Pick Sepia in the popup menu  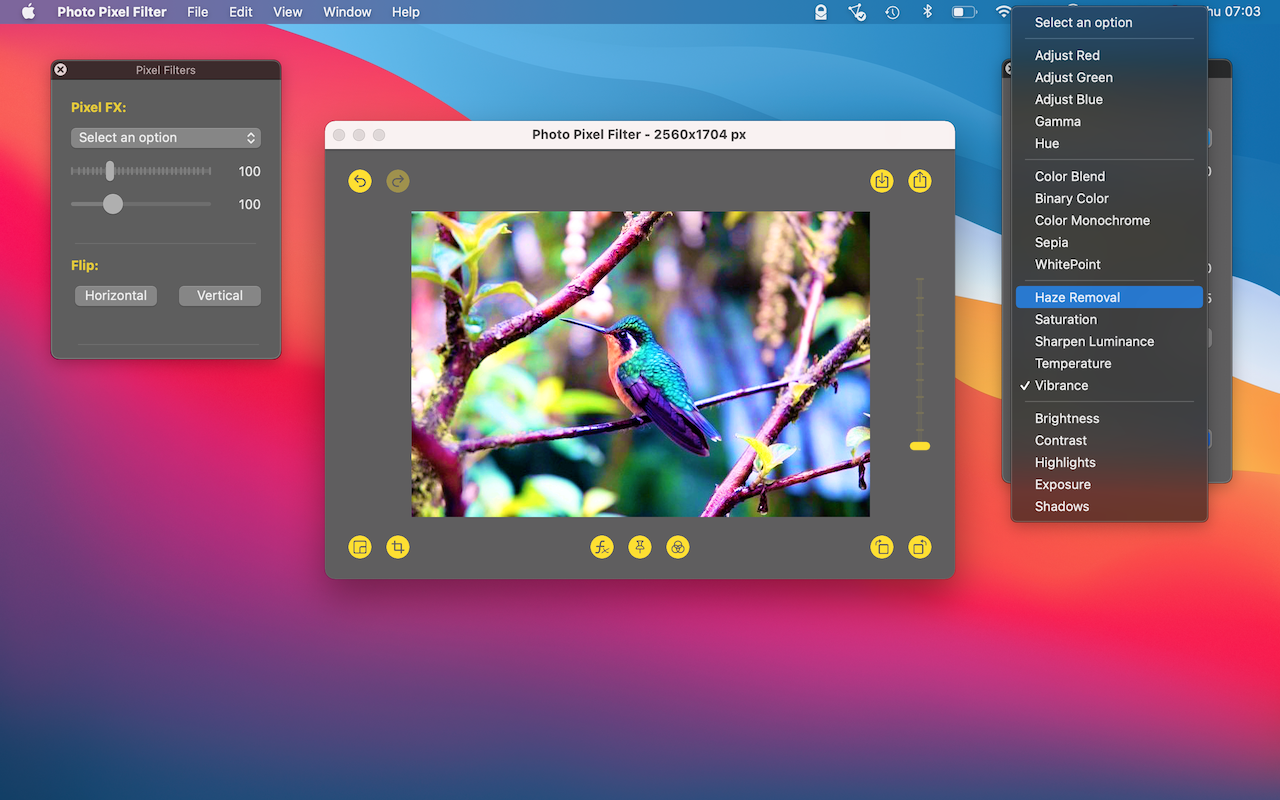click(x=1051, y=243)
